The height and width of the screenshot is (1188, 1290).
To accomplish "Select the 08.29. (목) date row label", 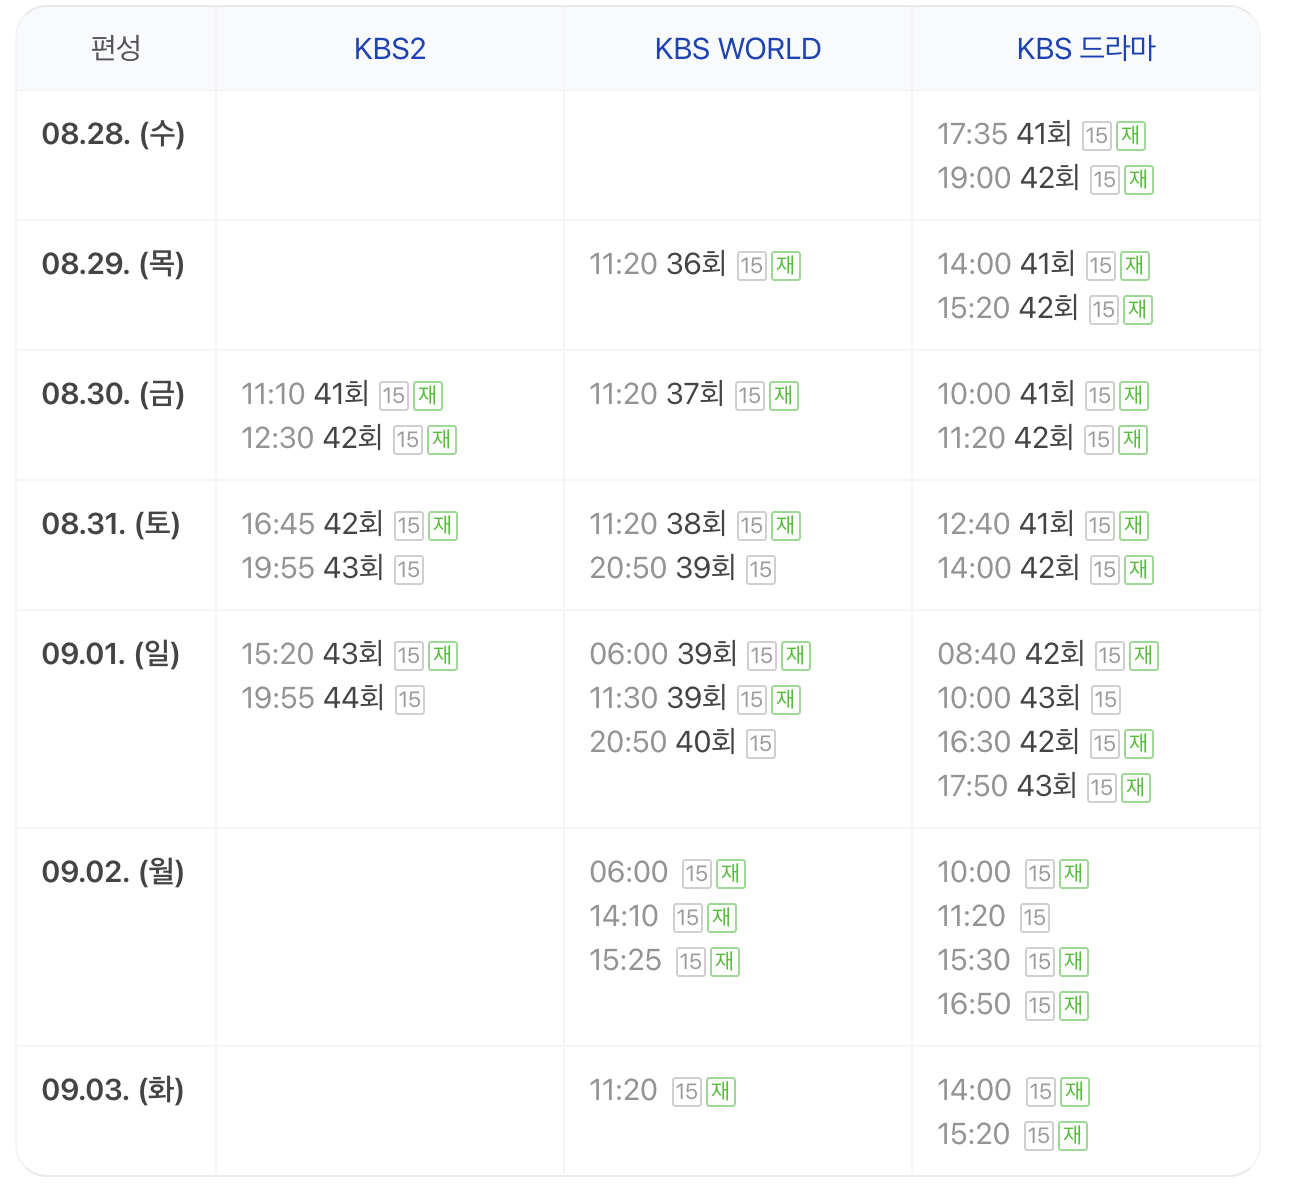I will click(x=113, y=264).
